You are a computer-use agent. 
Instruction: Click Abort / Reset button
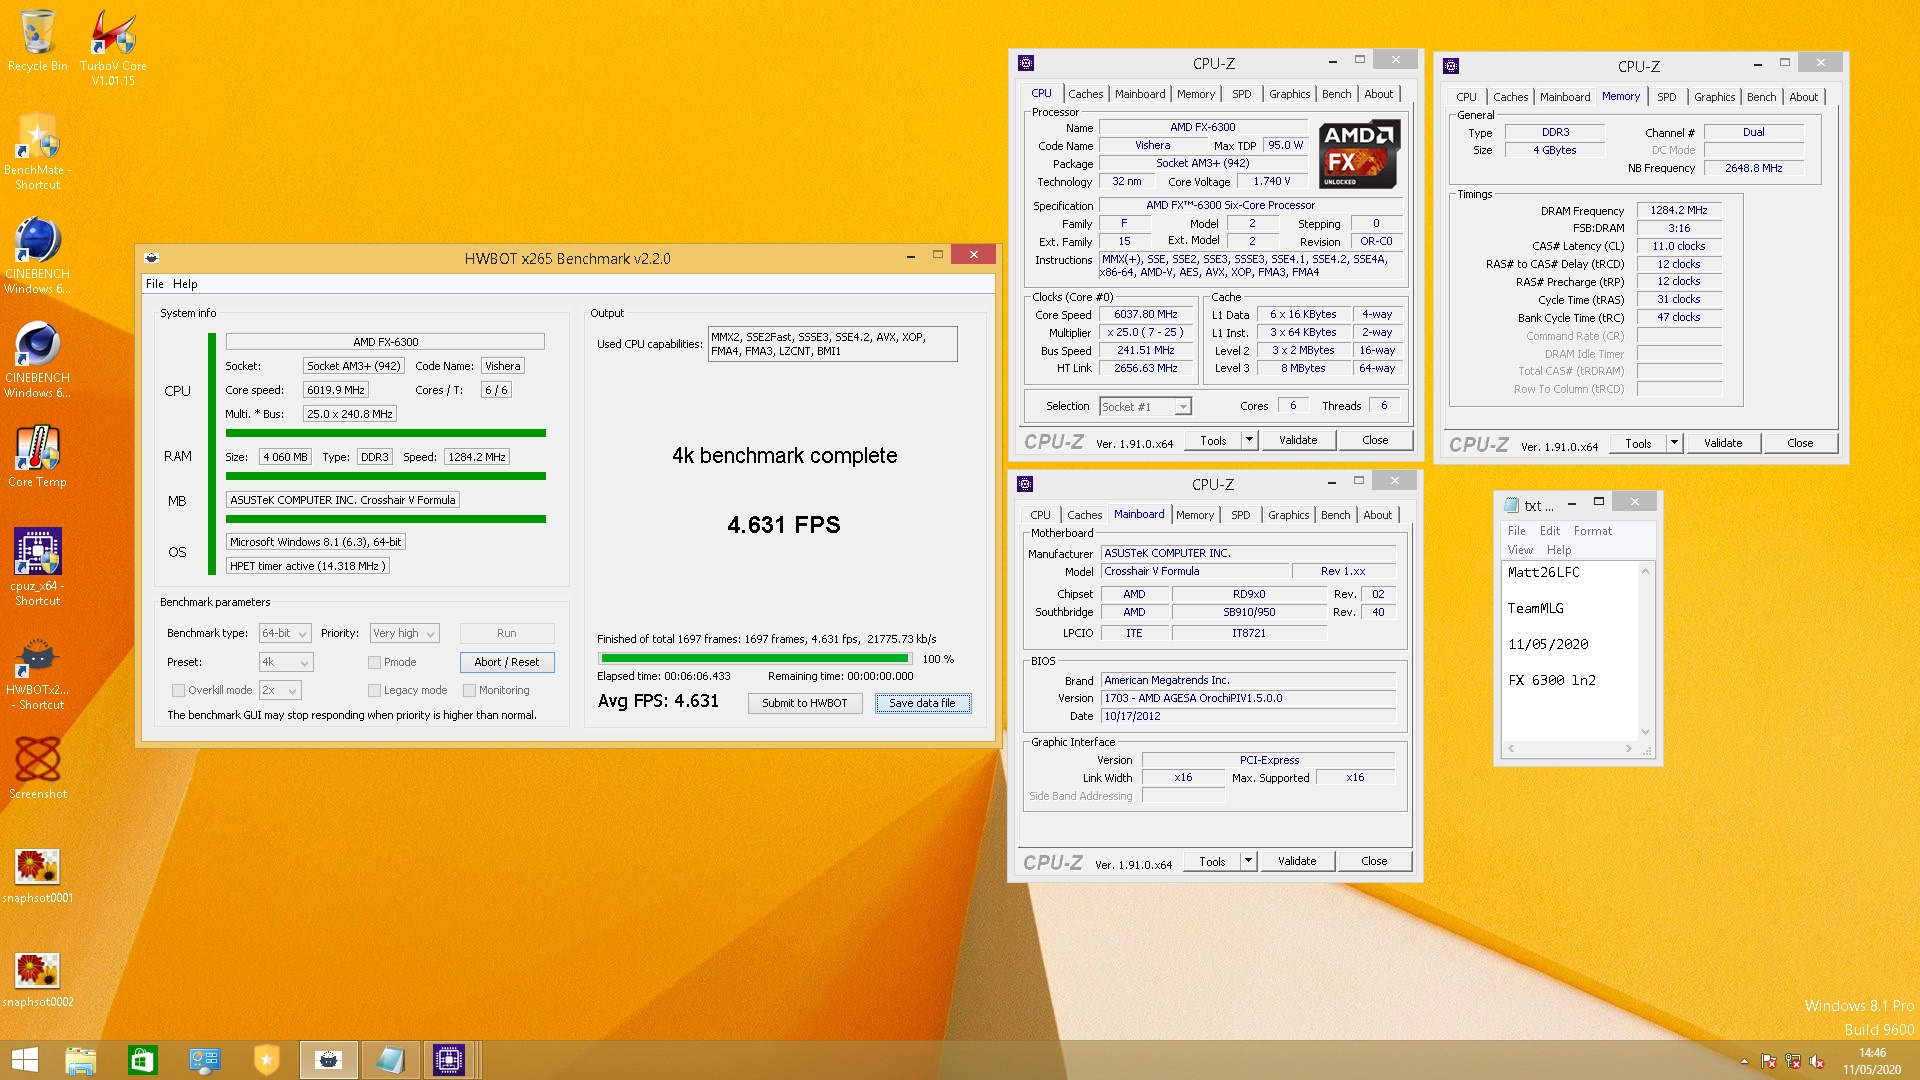506,662
